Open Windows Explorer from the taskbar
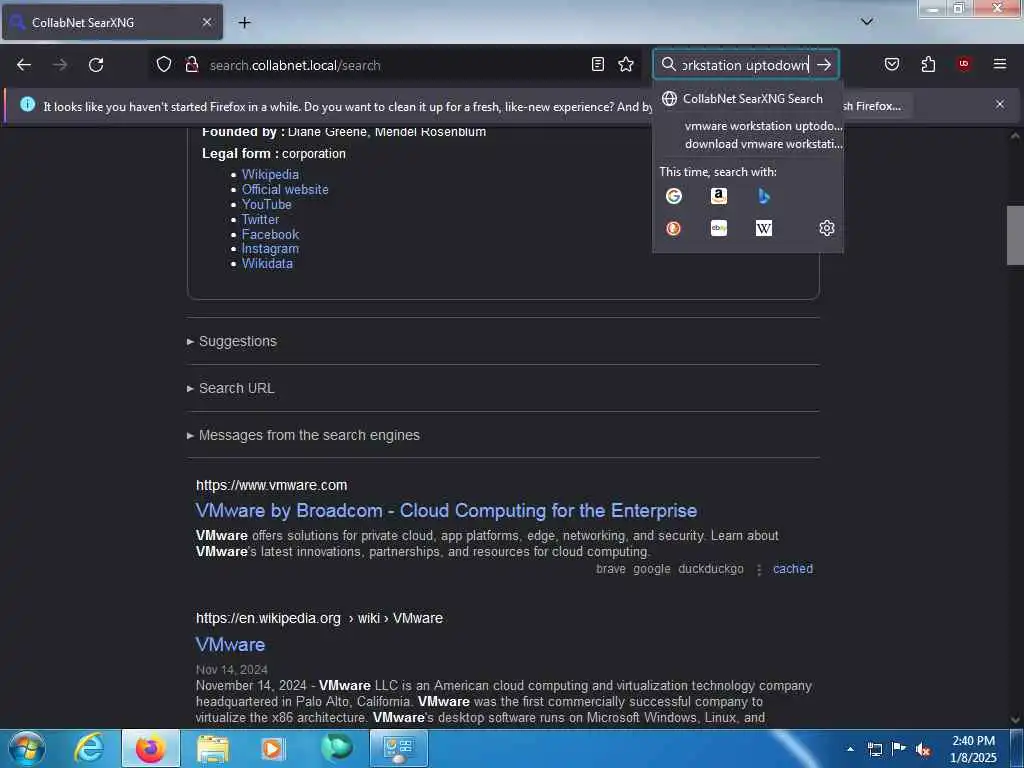1024x768 pixels. coord(213,748)
